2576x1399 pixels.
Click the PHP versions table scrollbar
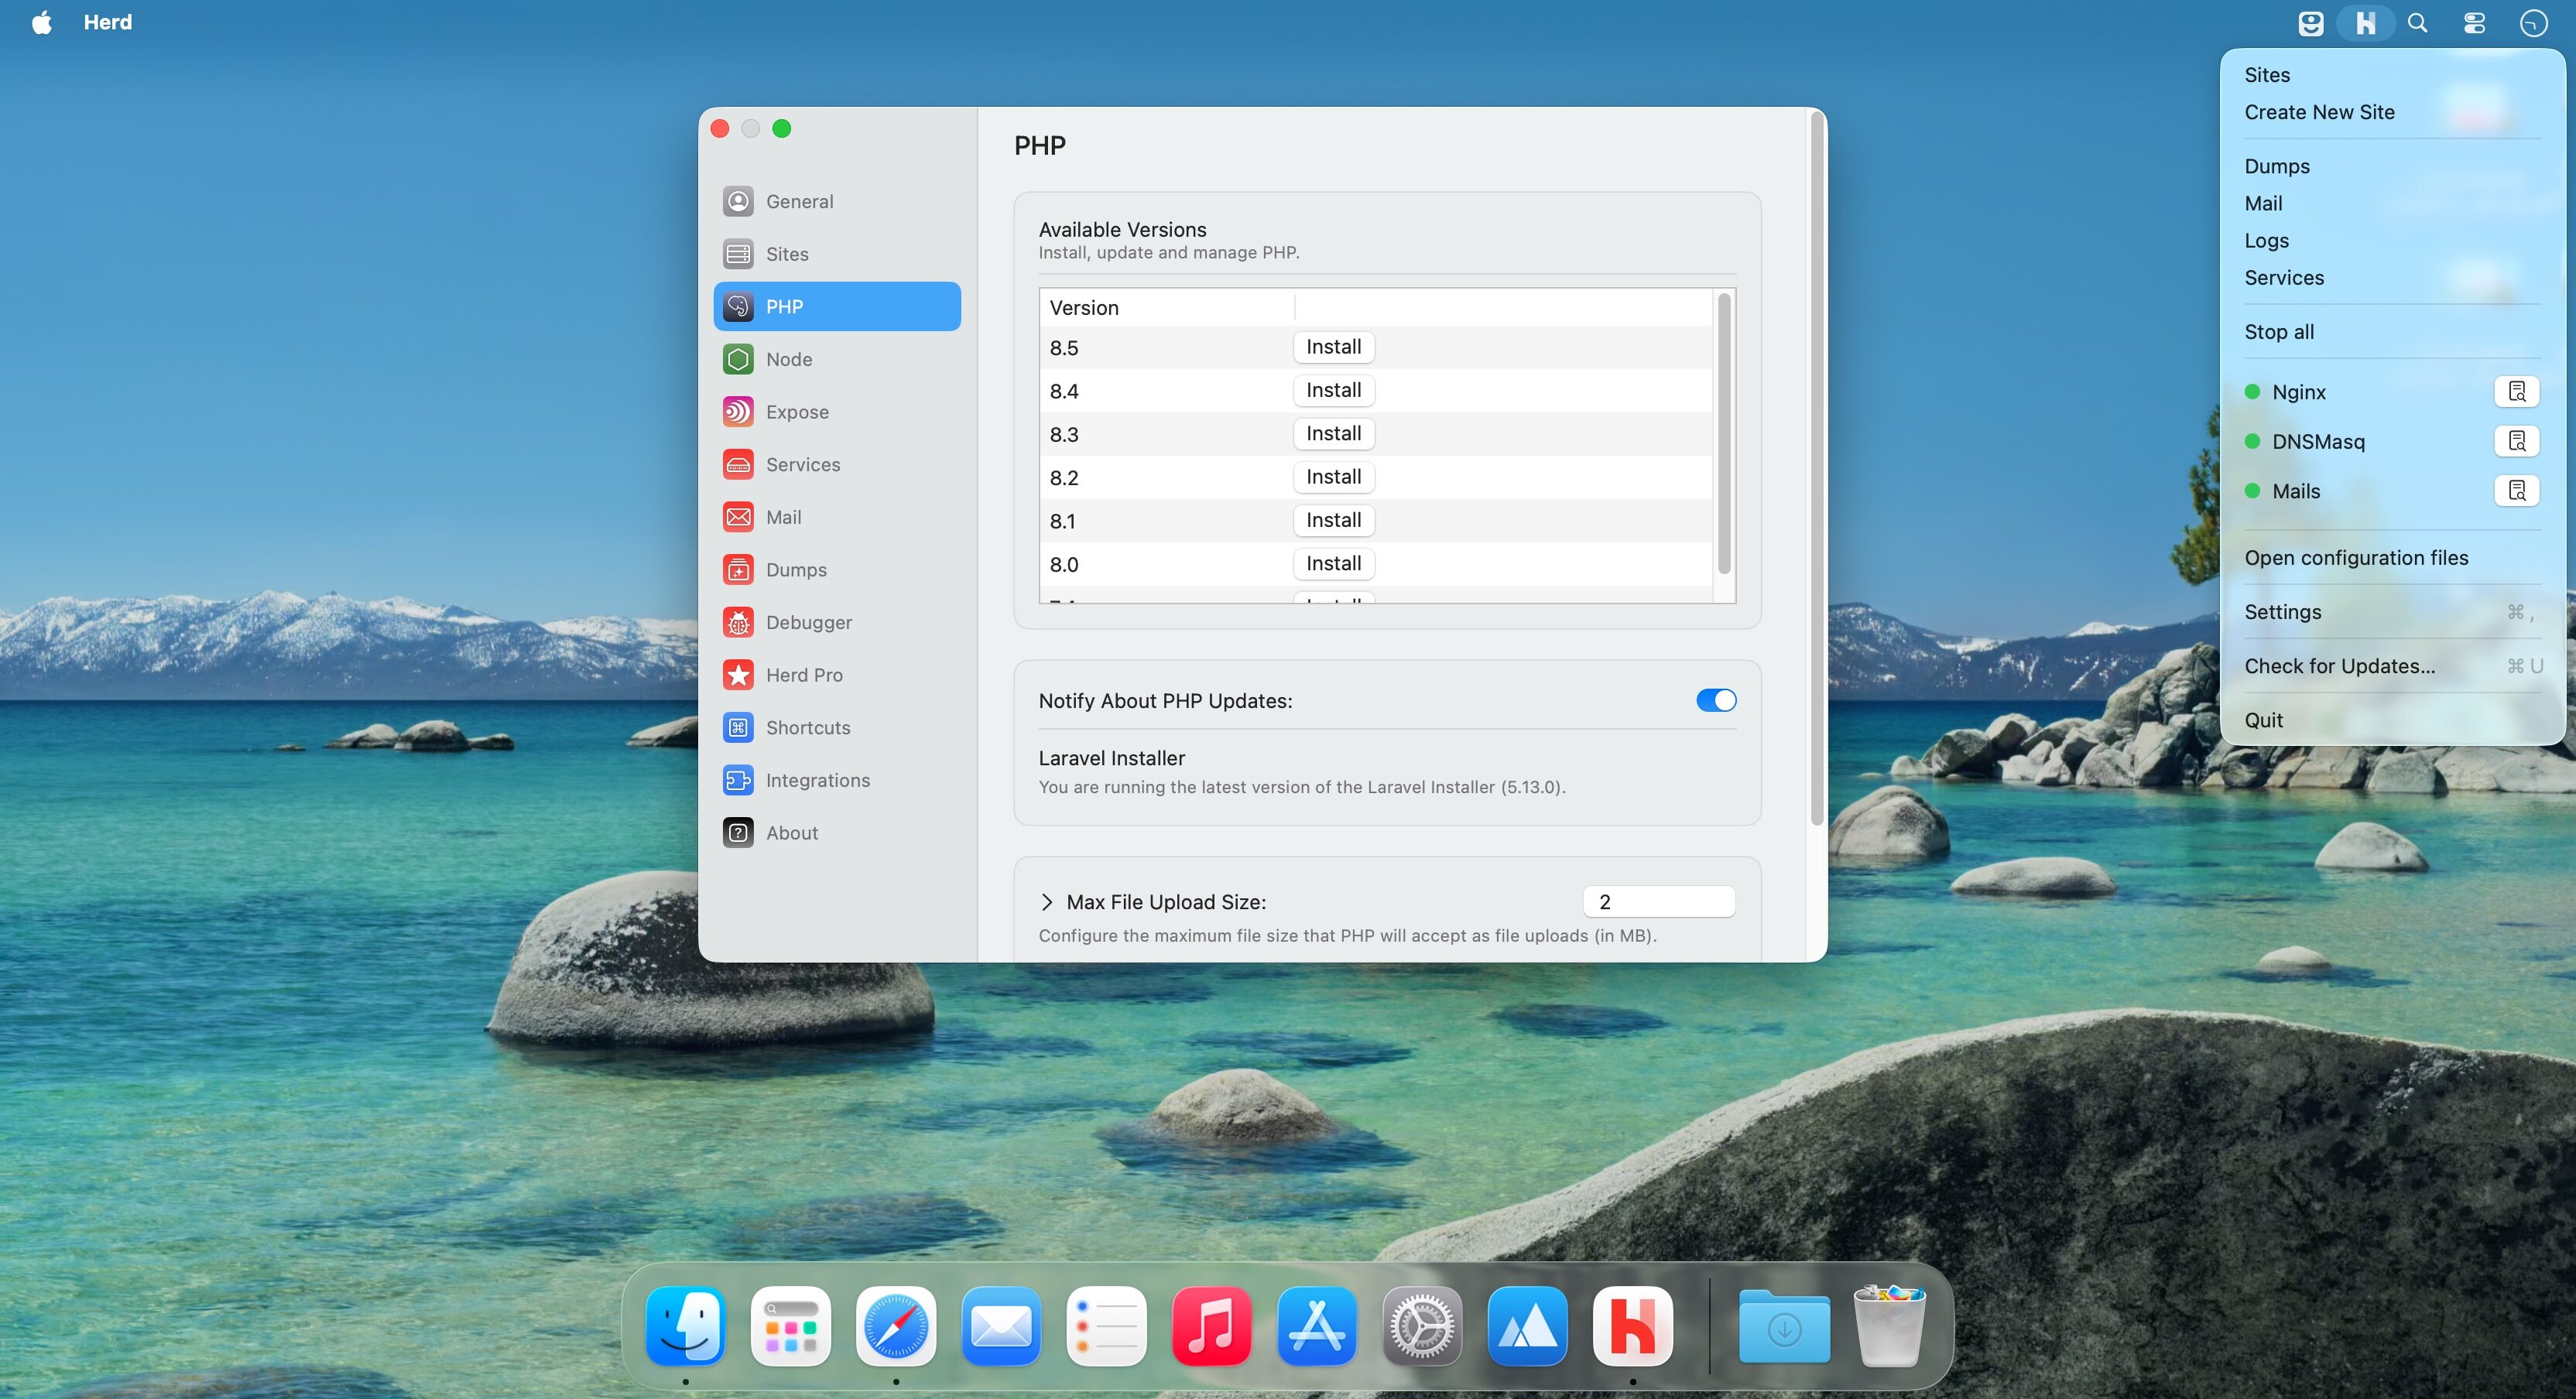1724,434
